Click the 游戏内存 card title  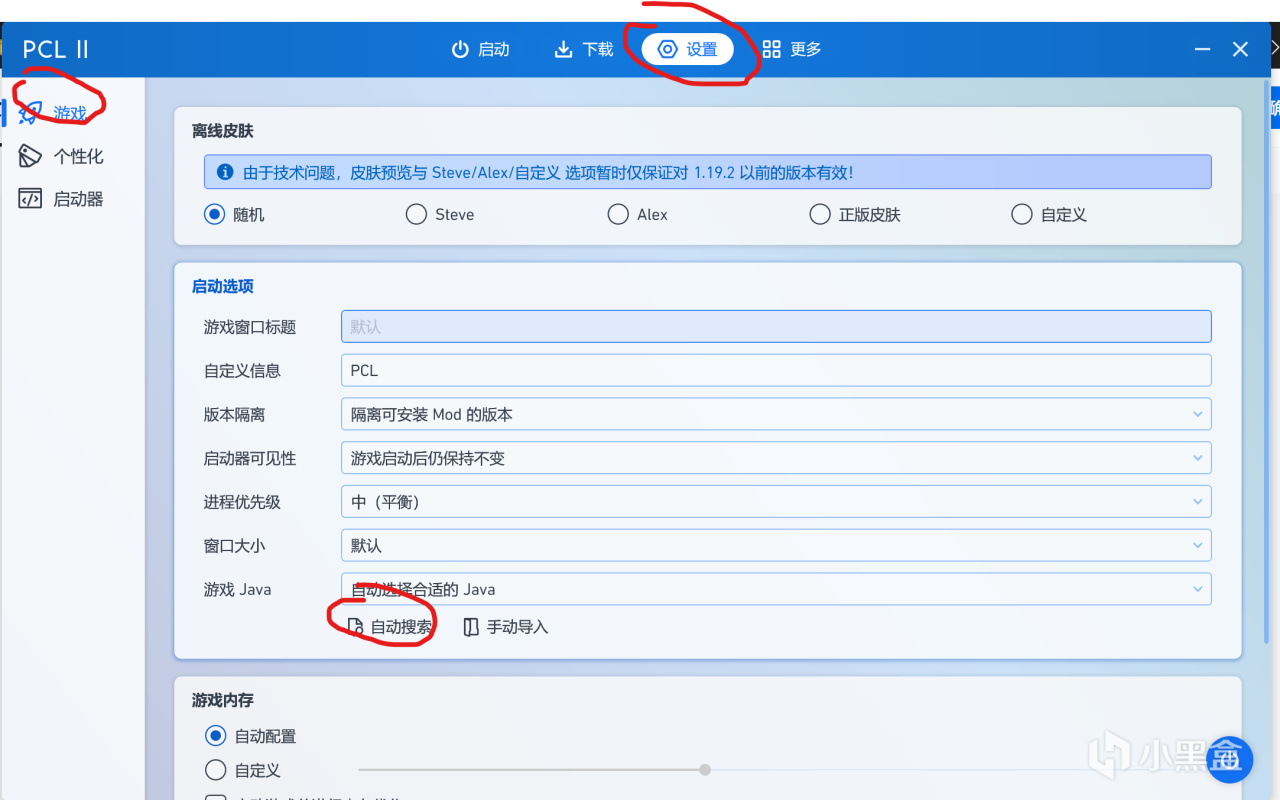(x=223, y=700)
